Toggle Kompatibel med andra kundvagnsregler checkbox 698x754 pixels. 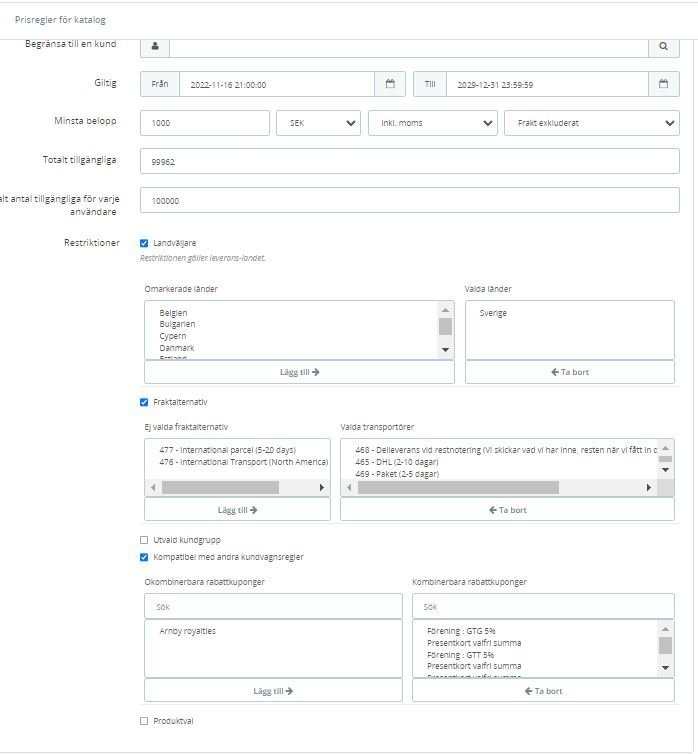144,557
